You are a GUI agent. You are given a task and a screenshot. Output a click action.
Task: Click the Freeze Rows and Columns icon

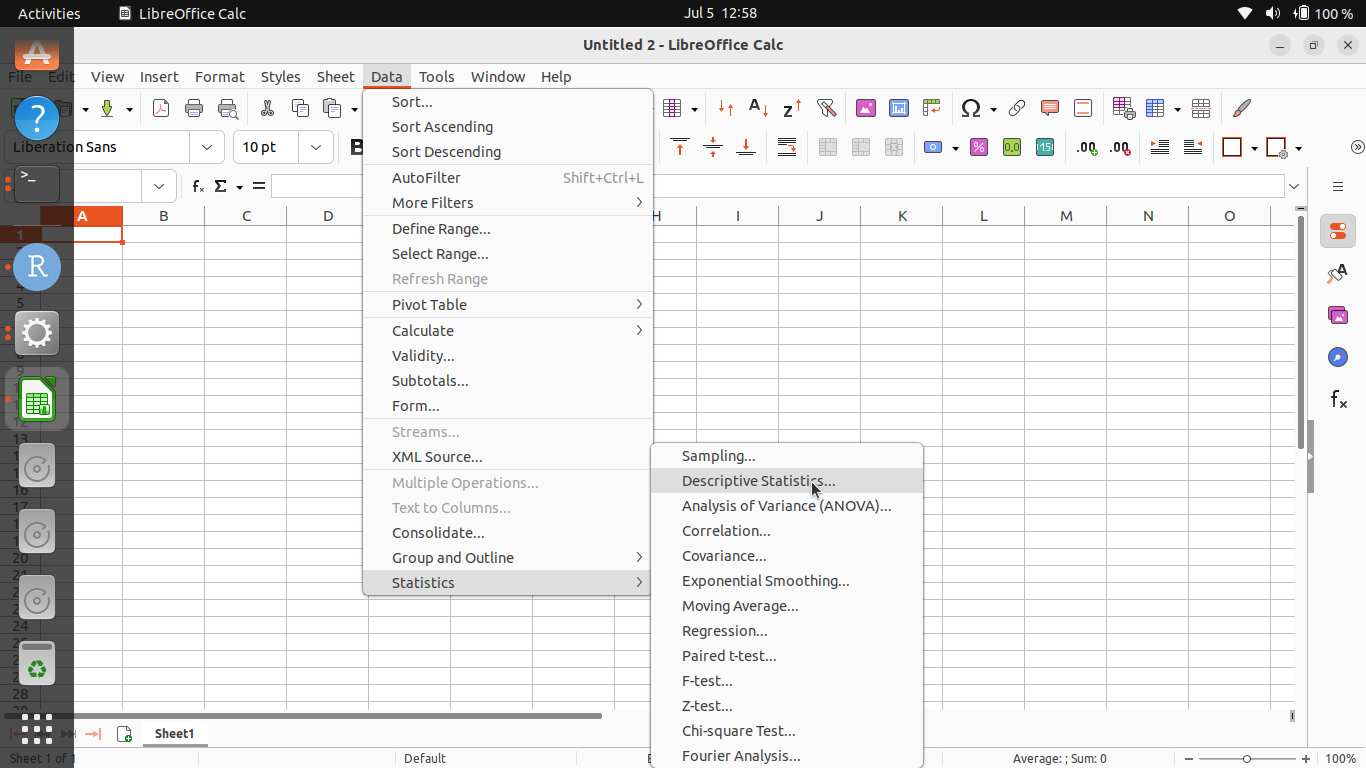tap(1156, 108)
